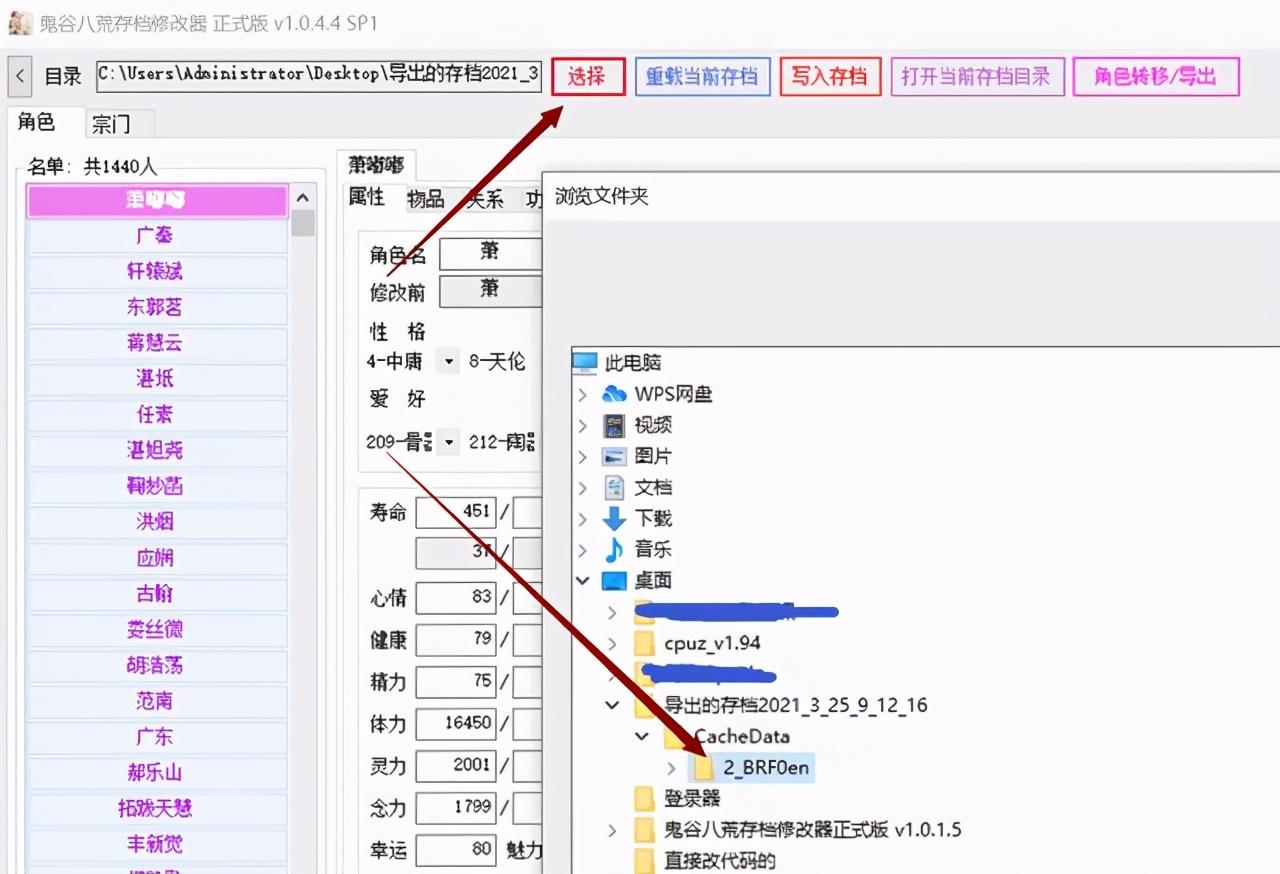Select 任素 in the character list
1280x874 pixels.
[x=157, y=414]
